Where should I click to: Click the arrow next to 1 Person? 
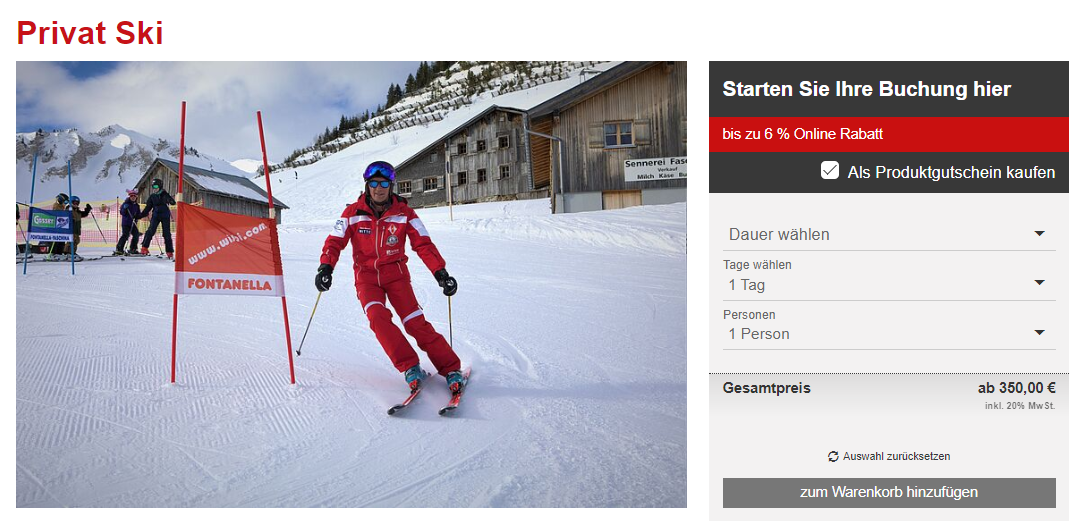click(x=1039, y=333)
